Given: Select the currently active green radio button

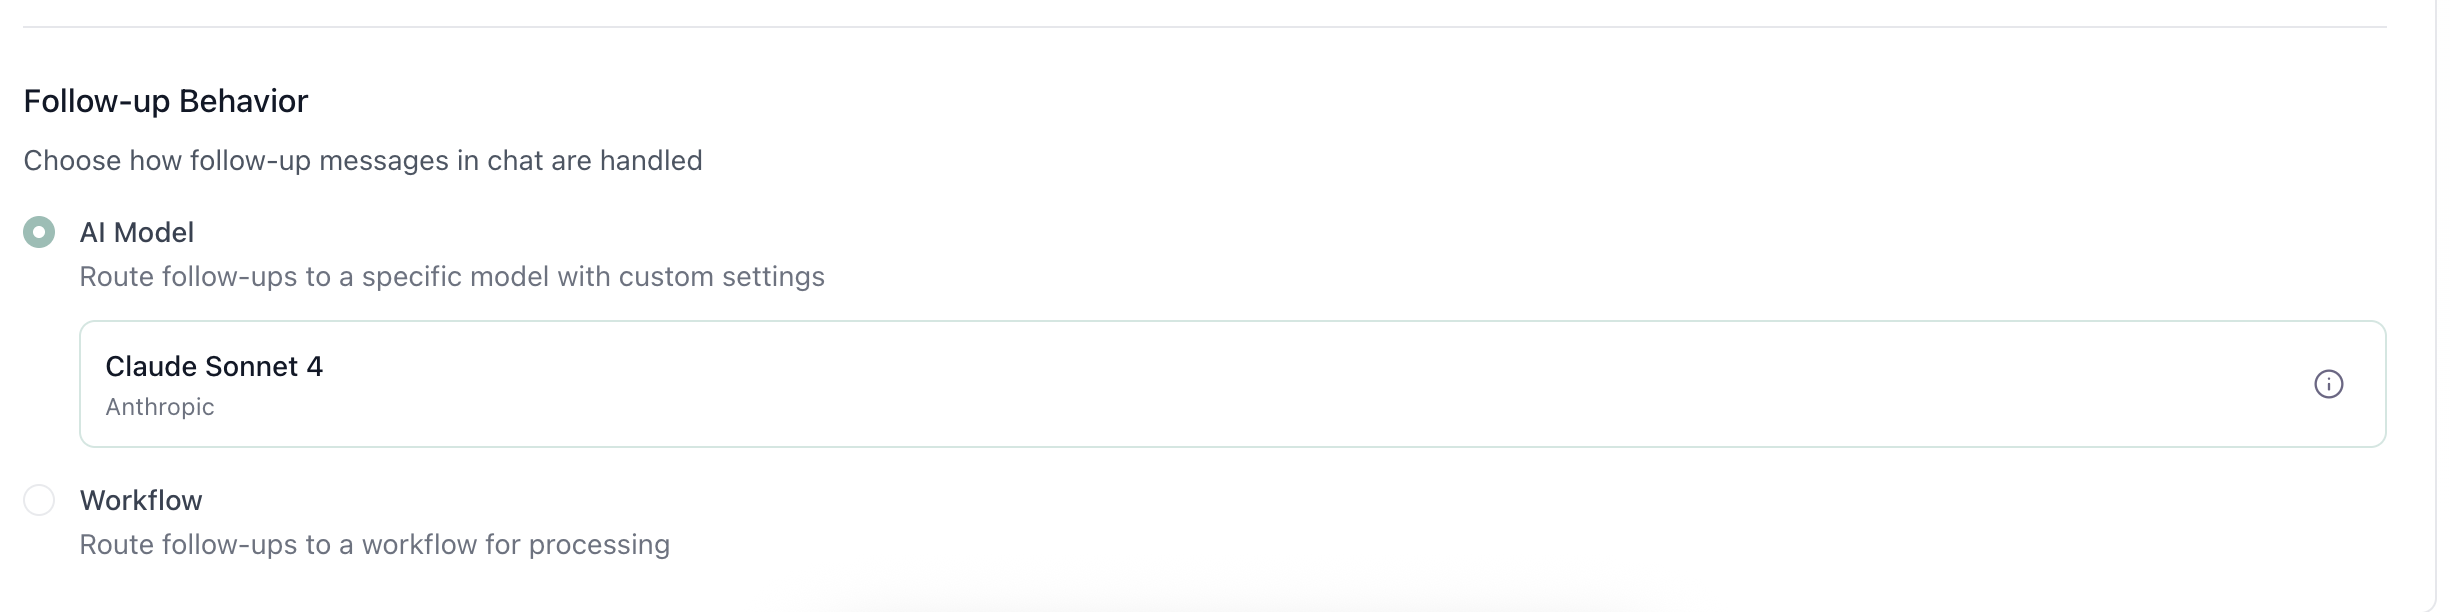Looking at the screenshot, I should coord(39,232).
